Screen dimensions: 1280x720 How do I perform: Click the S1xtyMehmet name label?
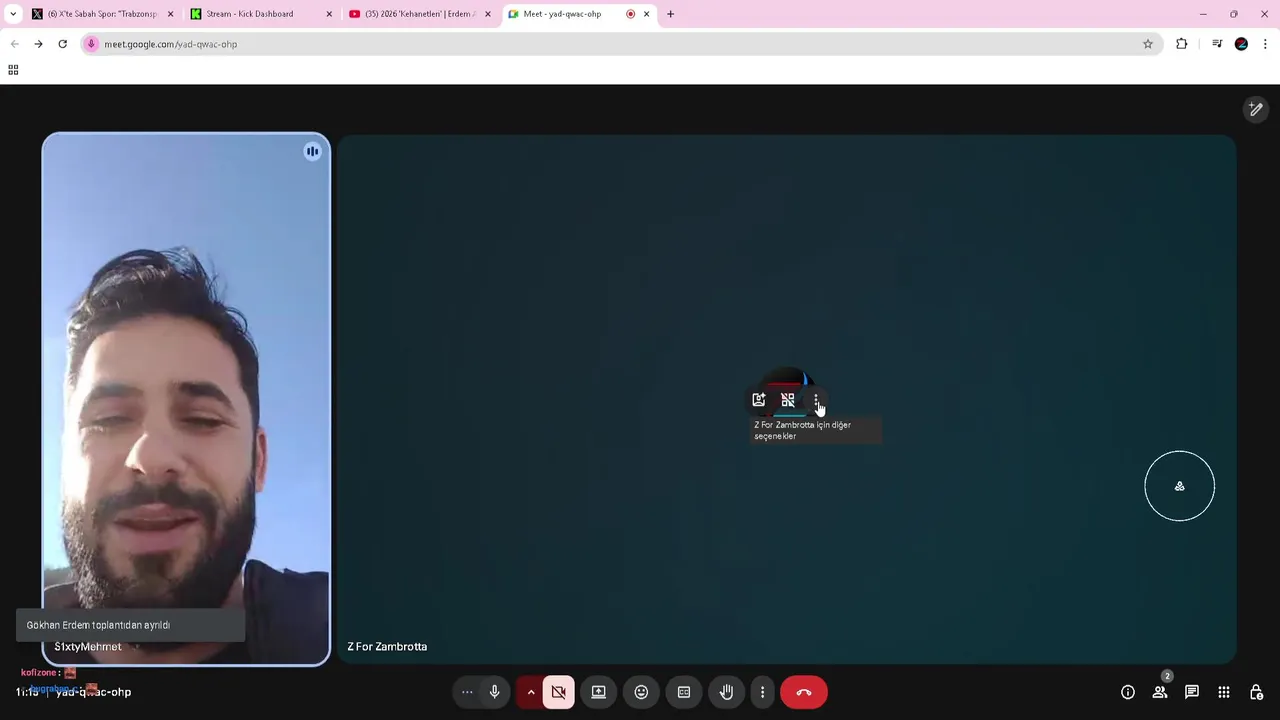tap(88, 647)
